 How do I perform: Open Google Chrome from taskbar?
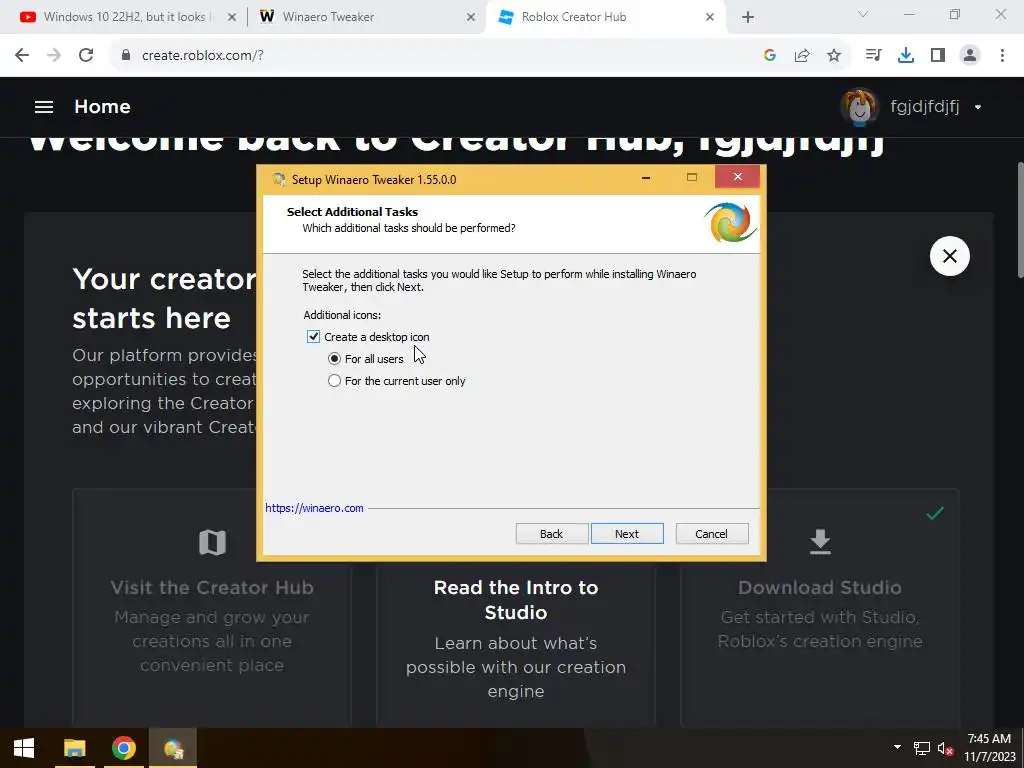point(123,748)
